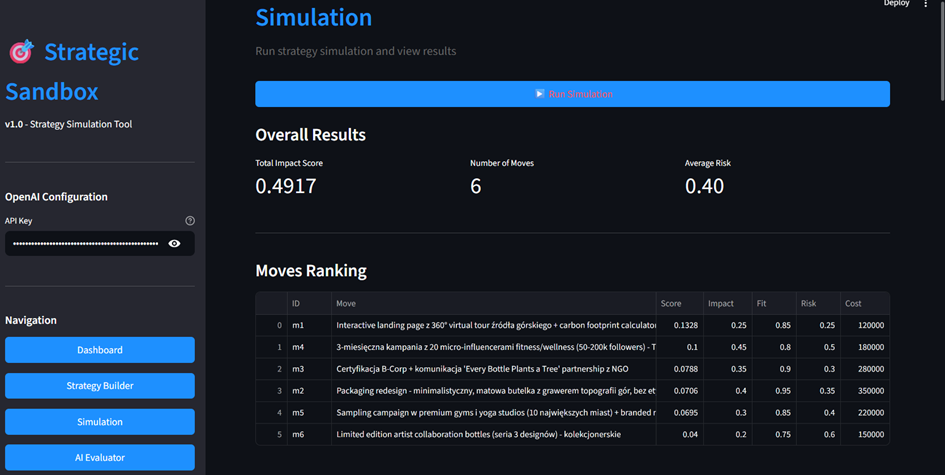
Task: Select the cost cell 120000
Action: click(x=865, y=326)
